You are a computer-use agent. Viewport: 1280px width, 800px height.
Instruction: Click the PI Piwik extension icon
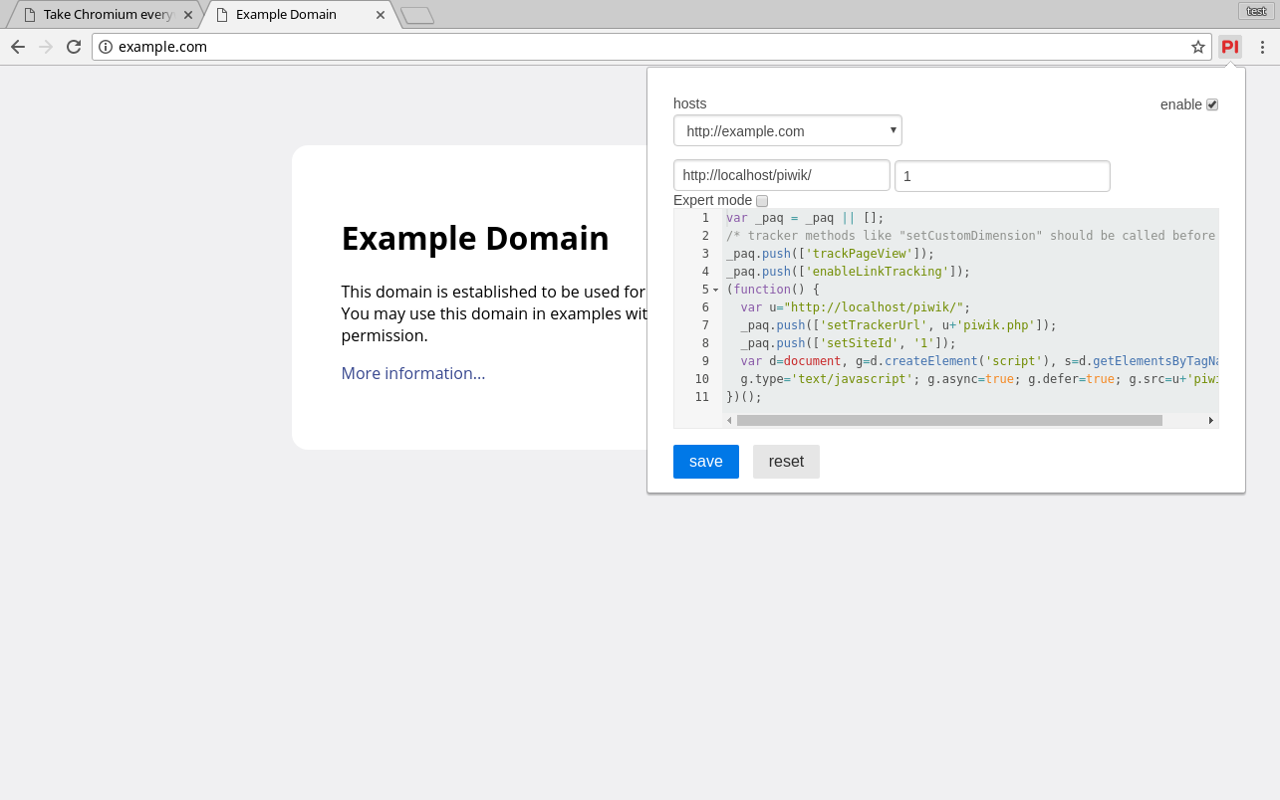[1230, 46]
